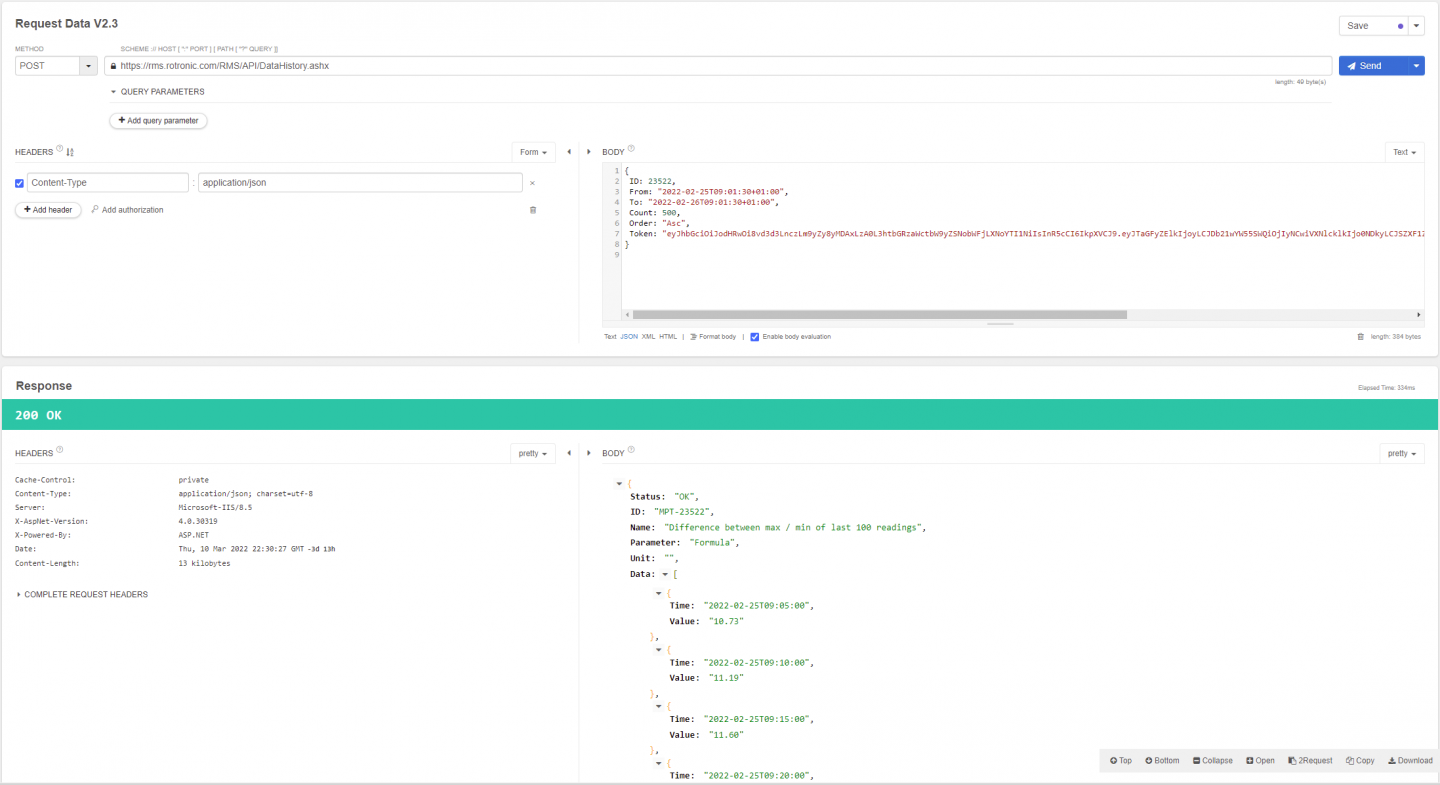The image size is (1440, 785).
Task: Open response headers pretty dropdown
Action: point(533,453)
